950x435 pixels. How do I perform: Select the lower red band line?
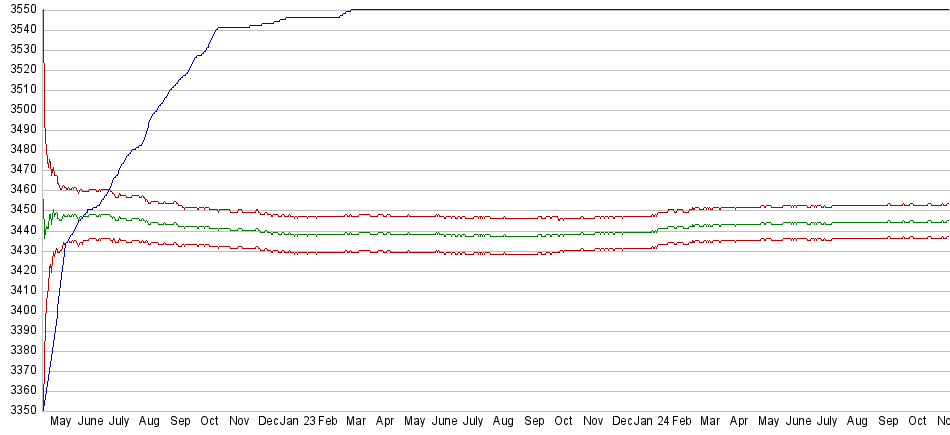point(500,254)
